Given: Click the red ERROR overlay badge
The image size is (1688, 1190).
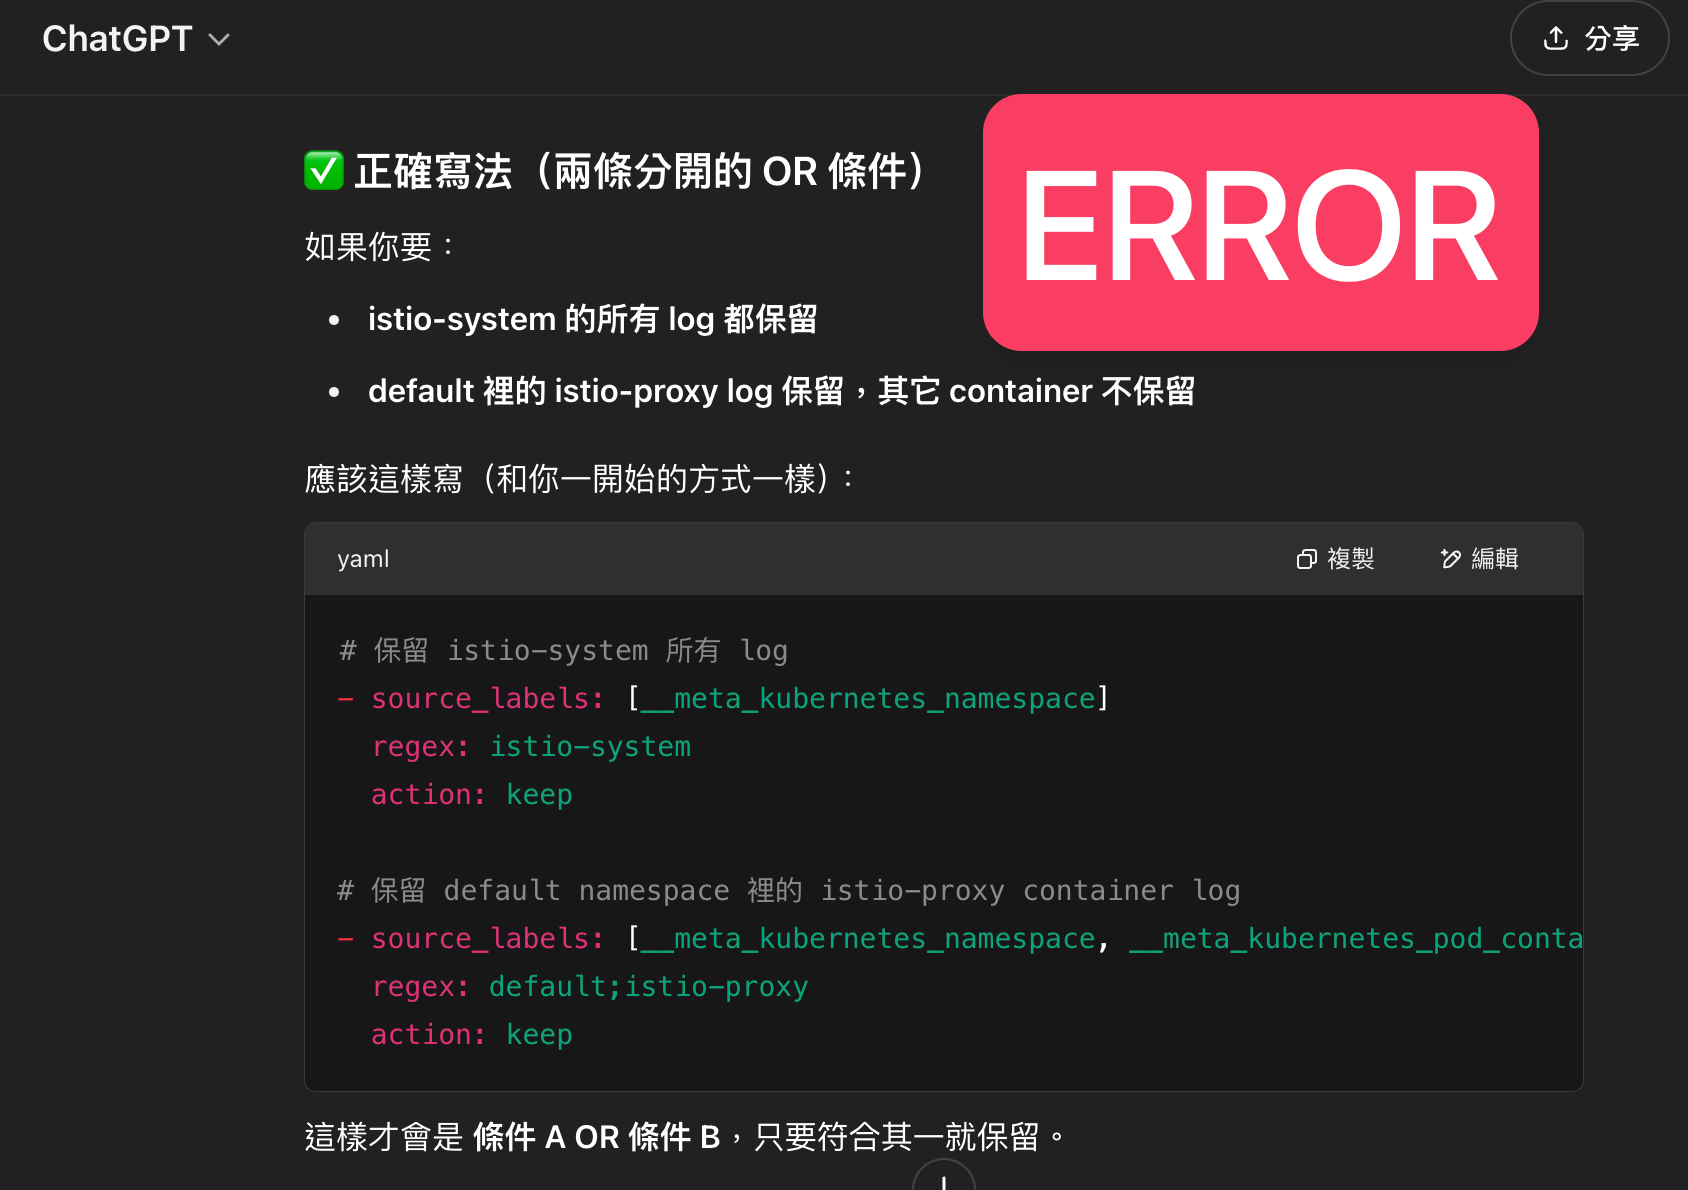Looking at the screenshot, I should (1260, 223).
